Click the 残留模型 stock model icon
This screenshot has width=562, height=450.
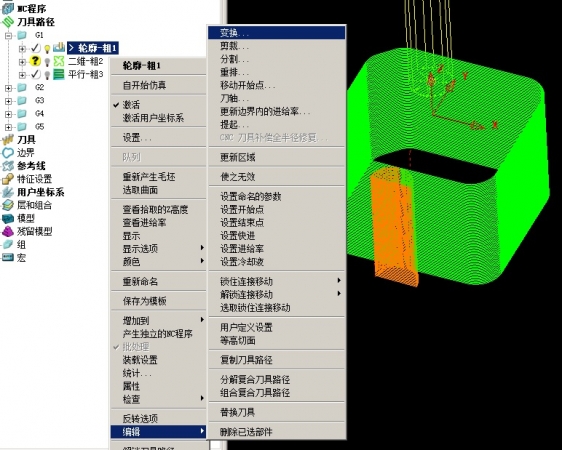8,231
